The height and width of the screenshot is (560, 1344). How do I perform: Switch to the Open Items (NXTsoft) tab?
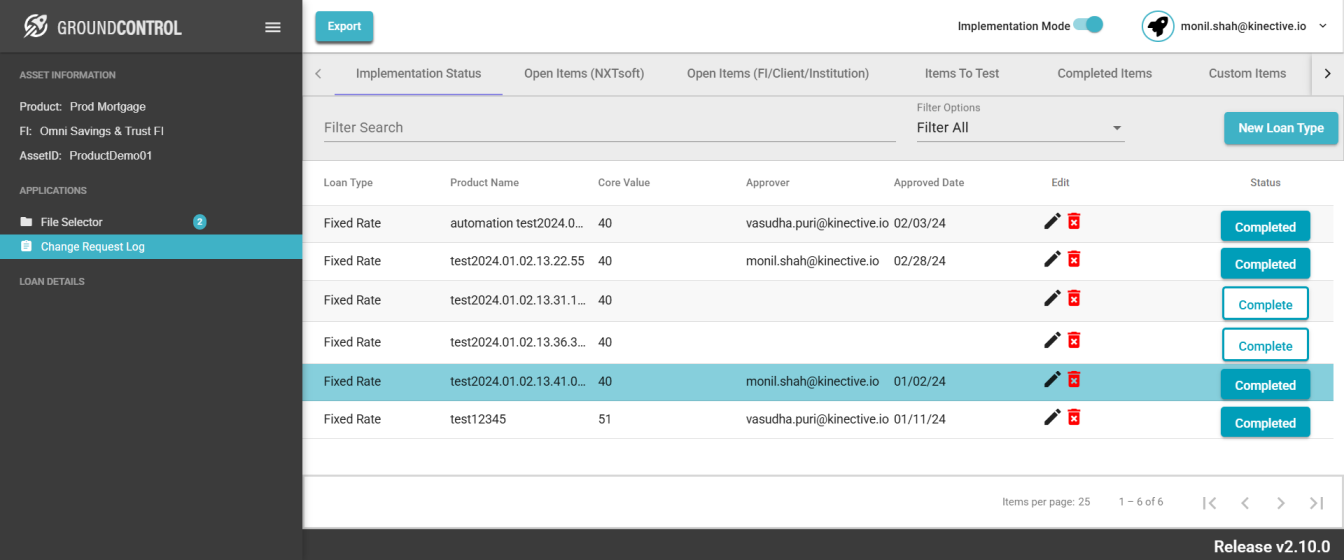click(x=584, y=73)
